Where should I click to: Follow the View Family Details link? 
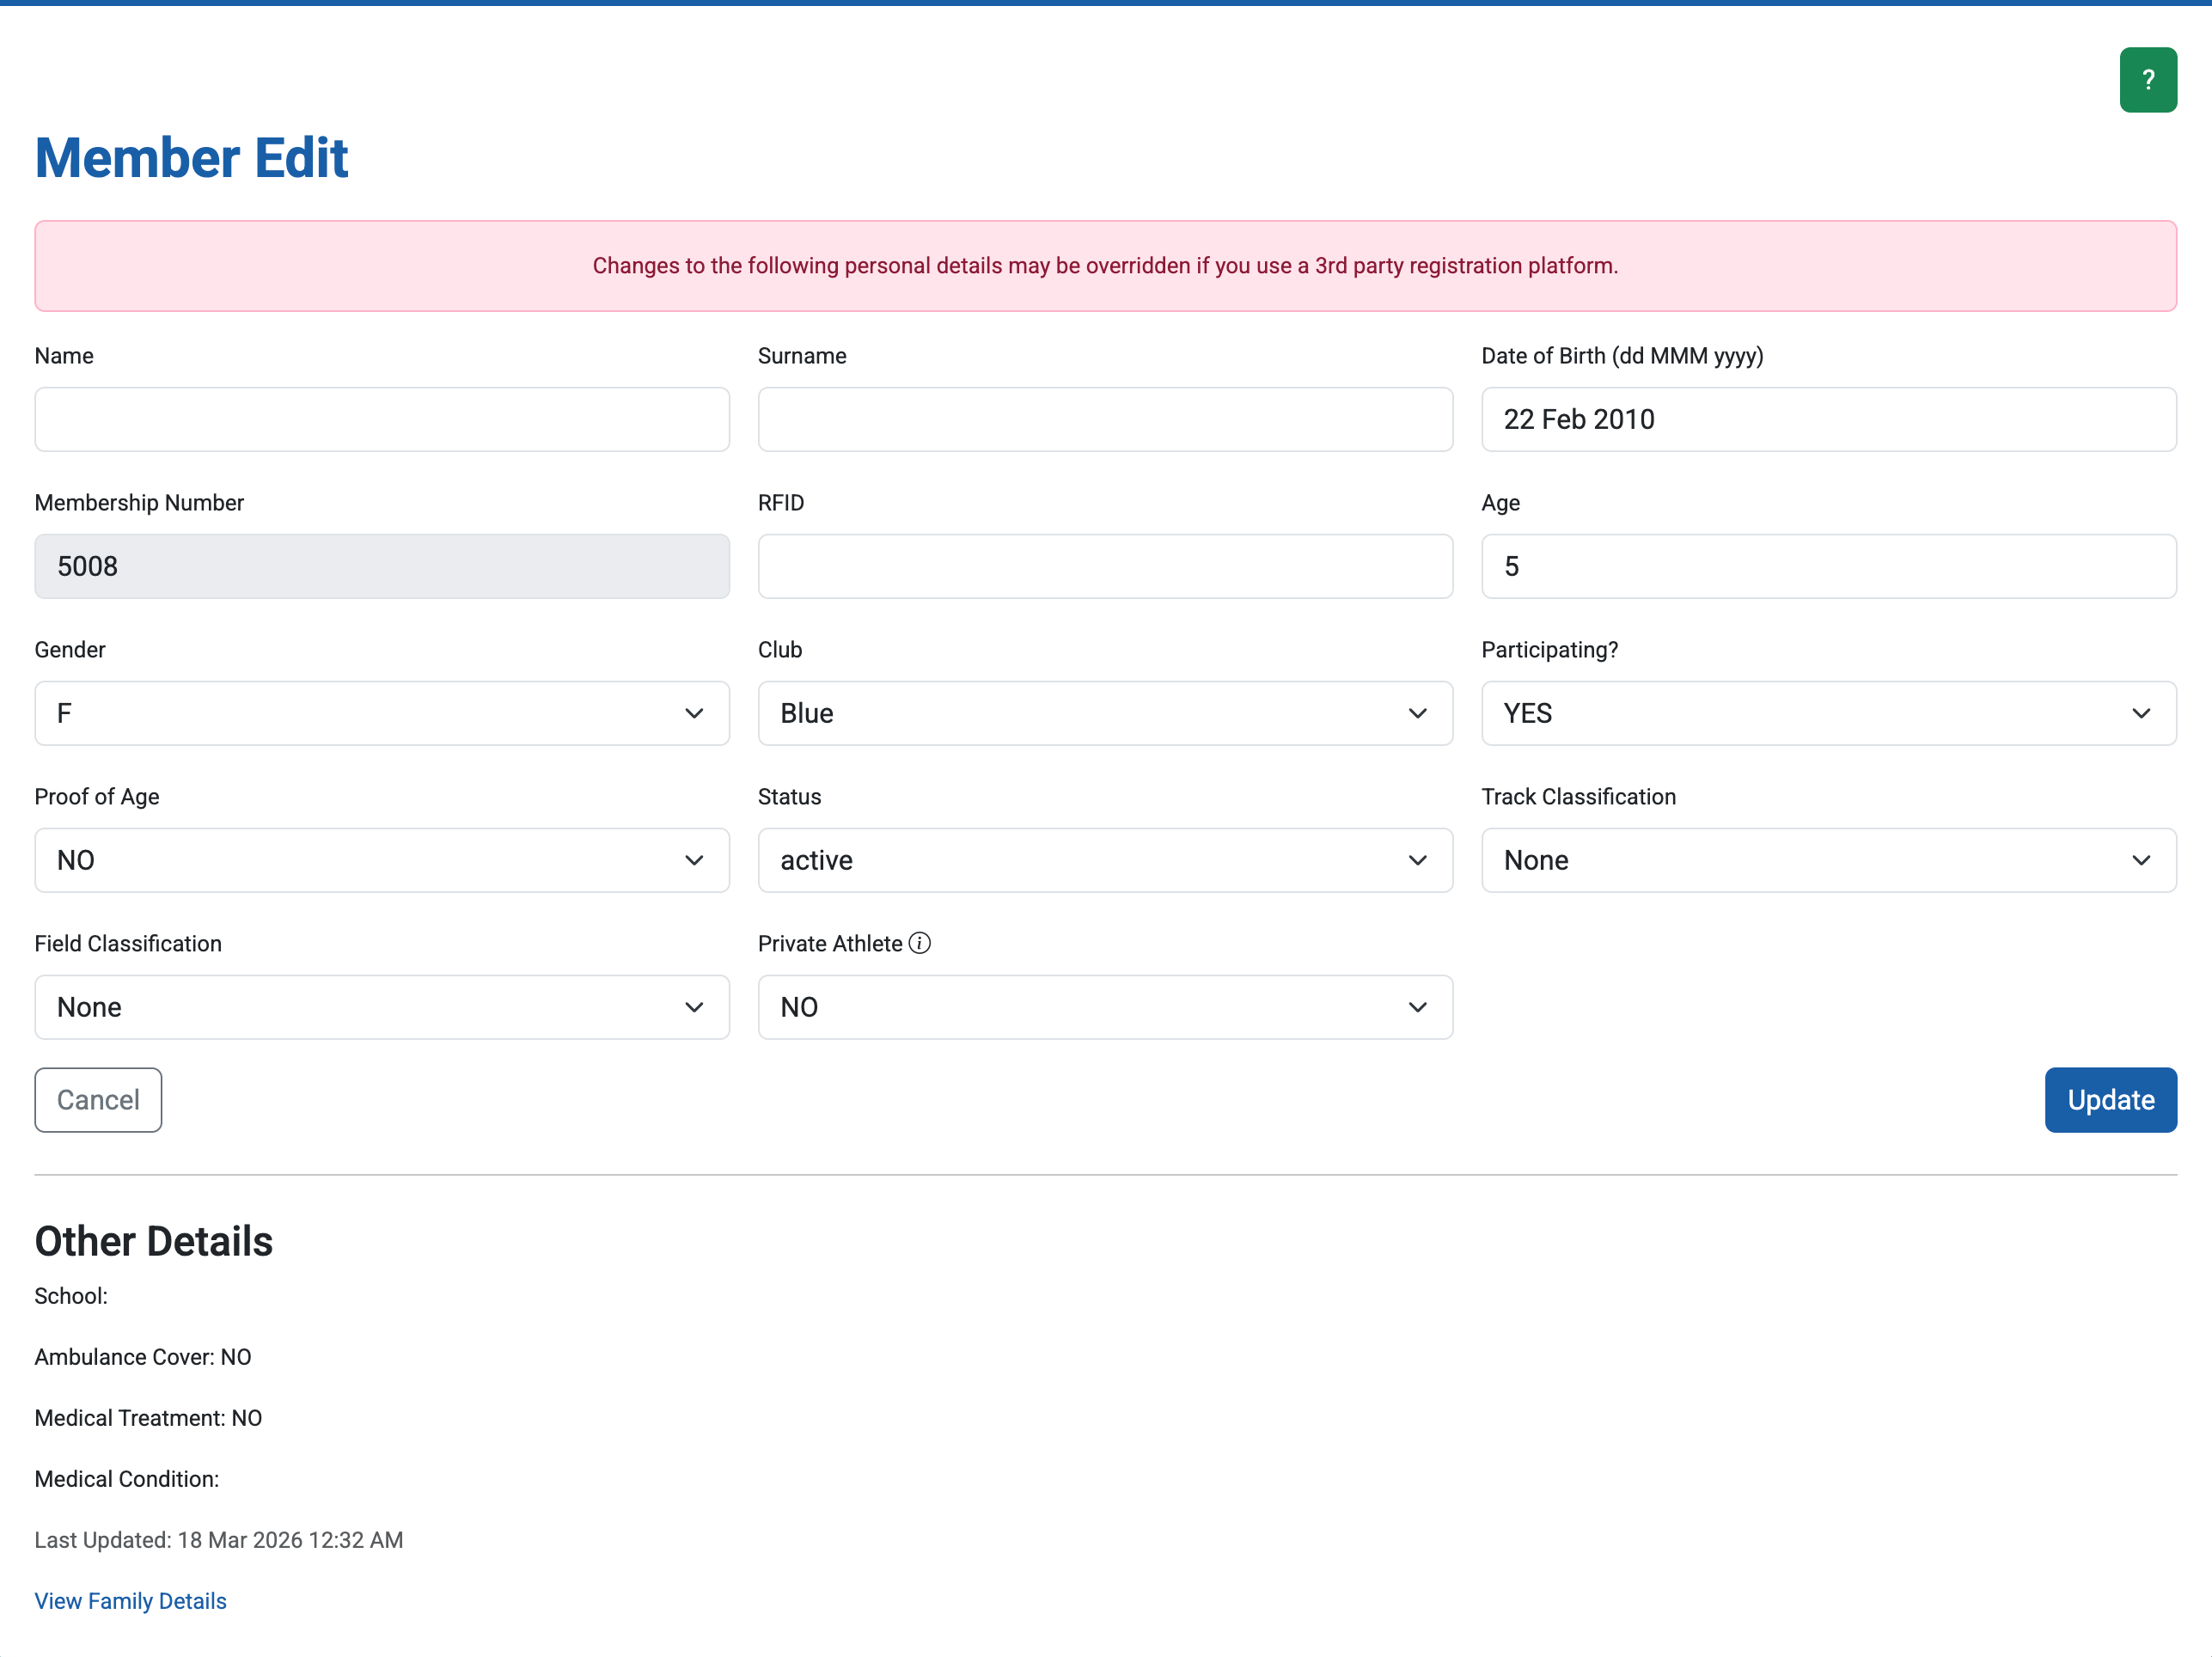point(131,1601)
